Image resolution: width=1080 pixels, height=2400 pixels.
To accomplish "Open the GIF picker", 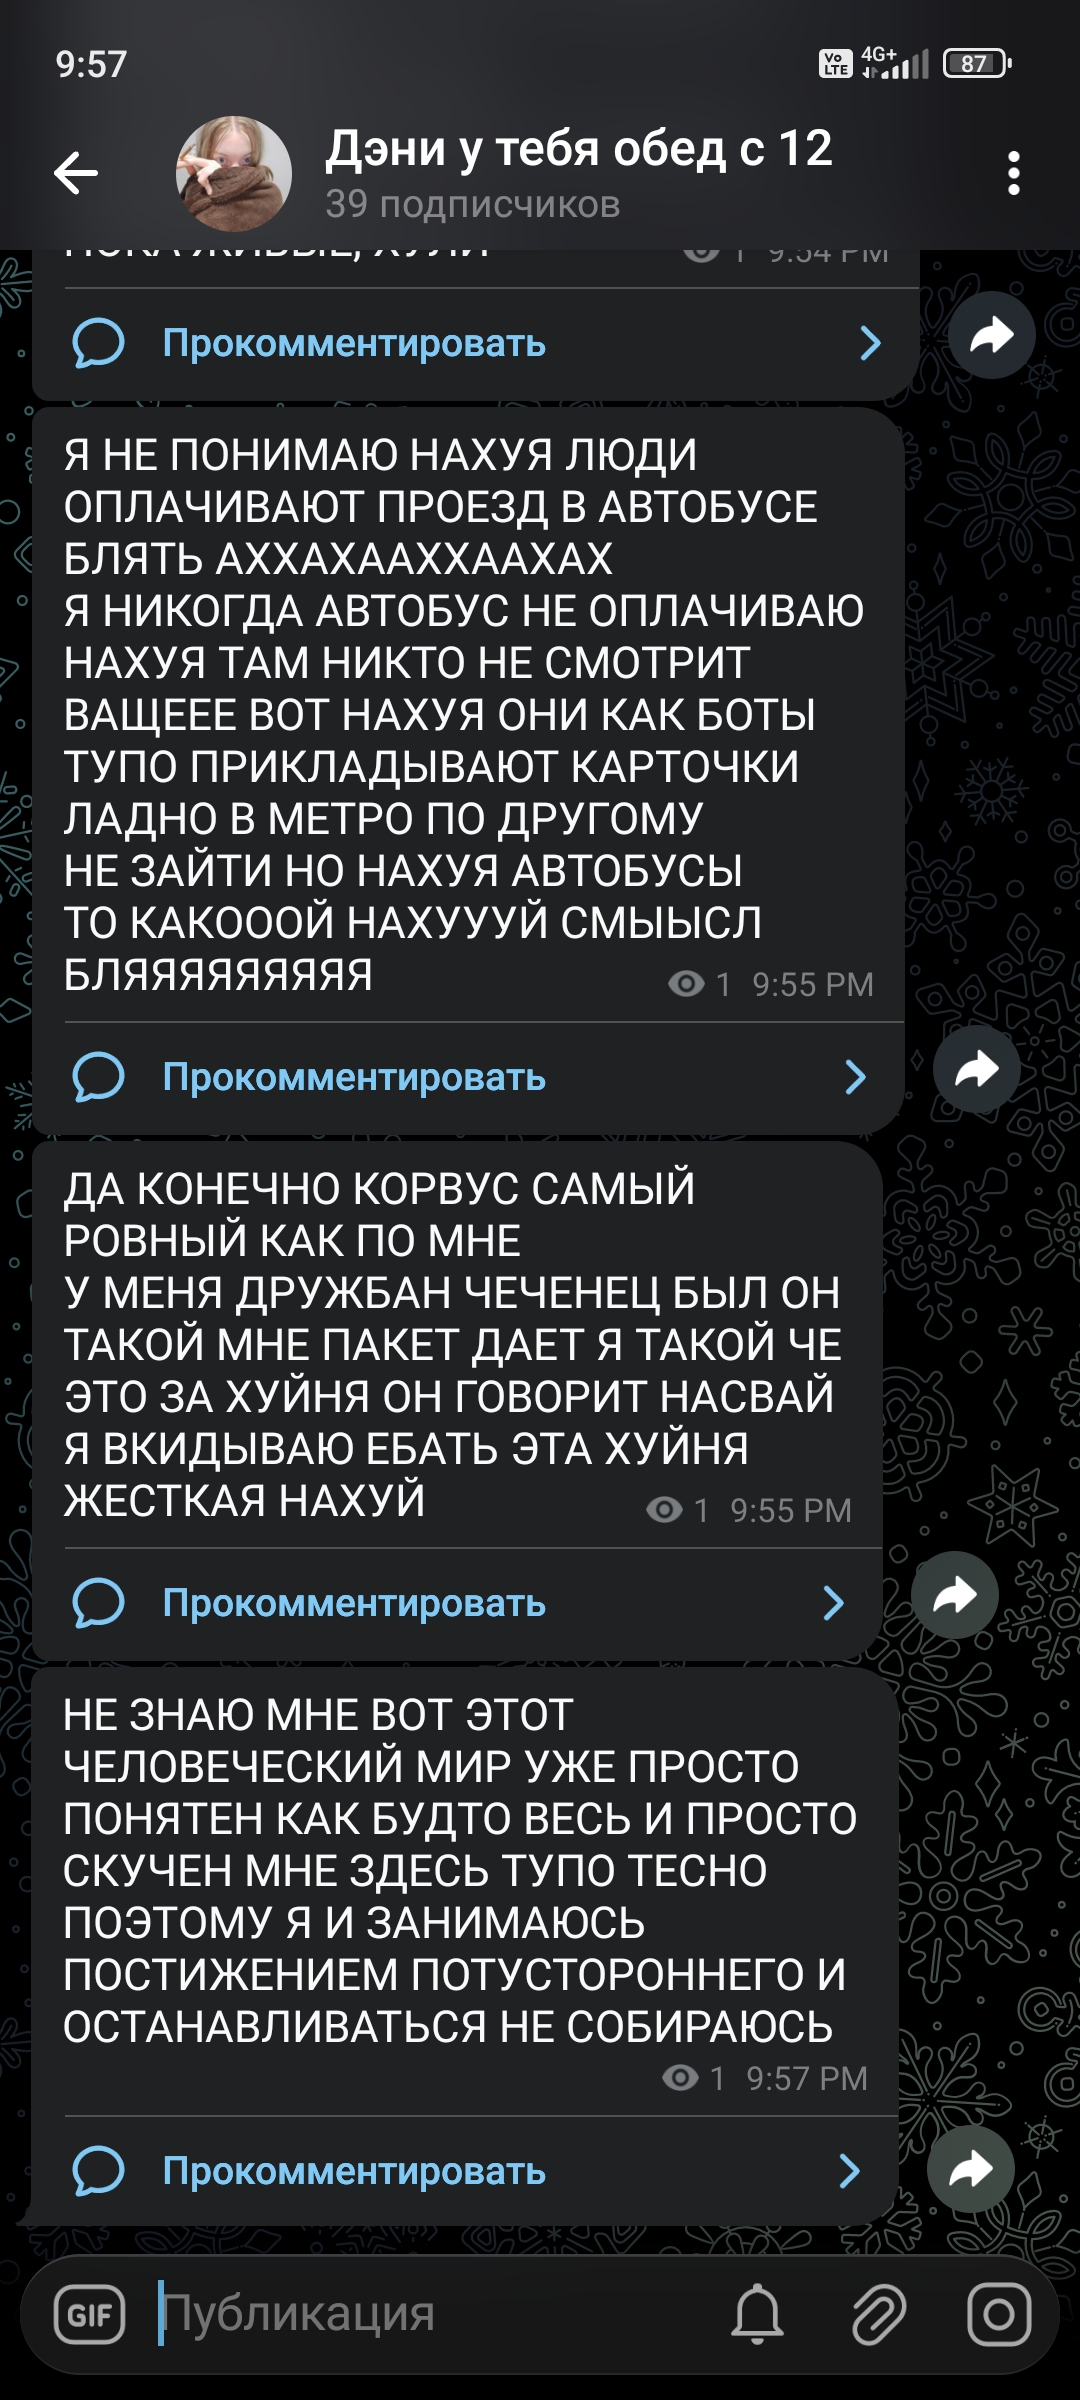I will point(89,2314).
